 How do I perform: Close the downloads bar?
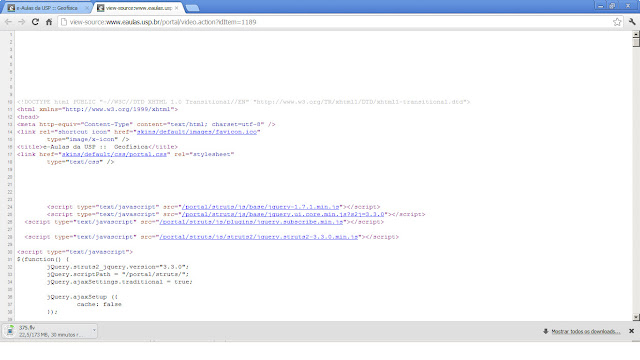(631, 331)
